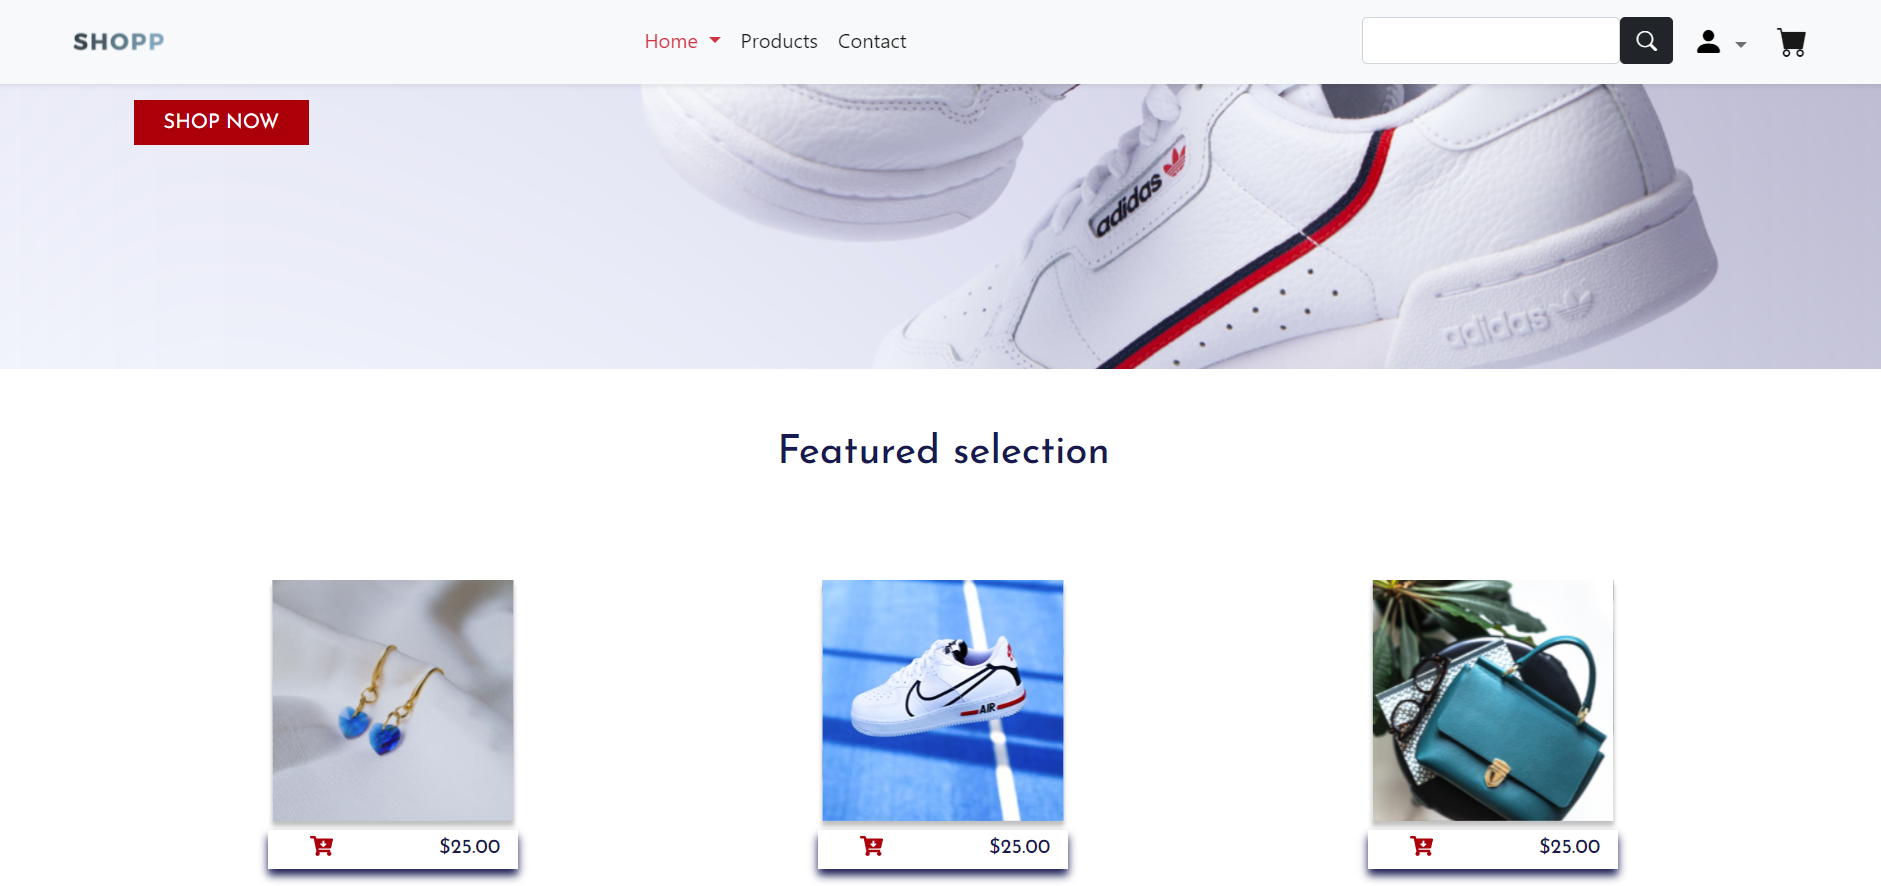Screen dimensions: 1881x886
Task: Click the user account person icon
Action: pyautogui.click(x=1708, y=42)
